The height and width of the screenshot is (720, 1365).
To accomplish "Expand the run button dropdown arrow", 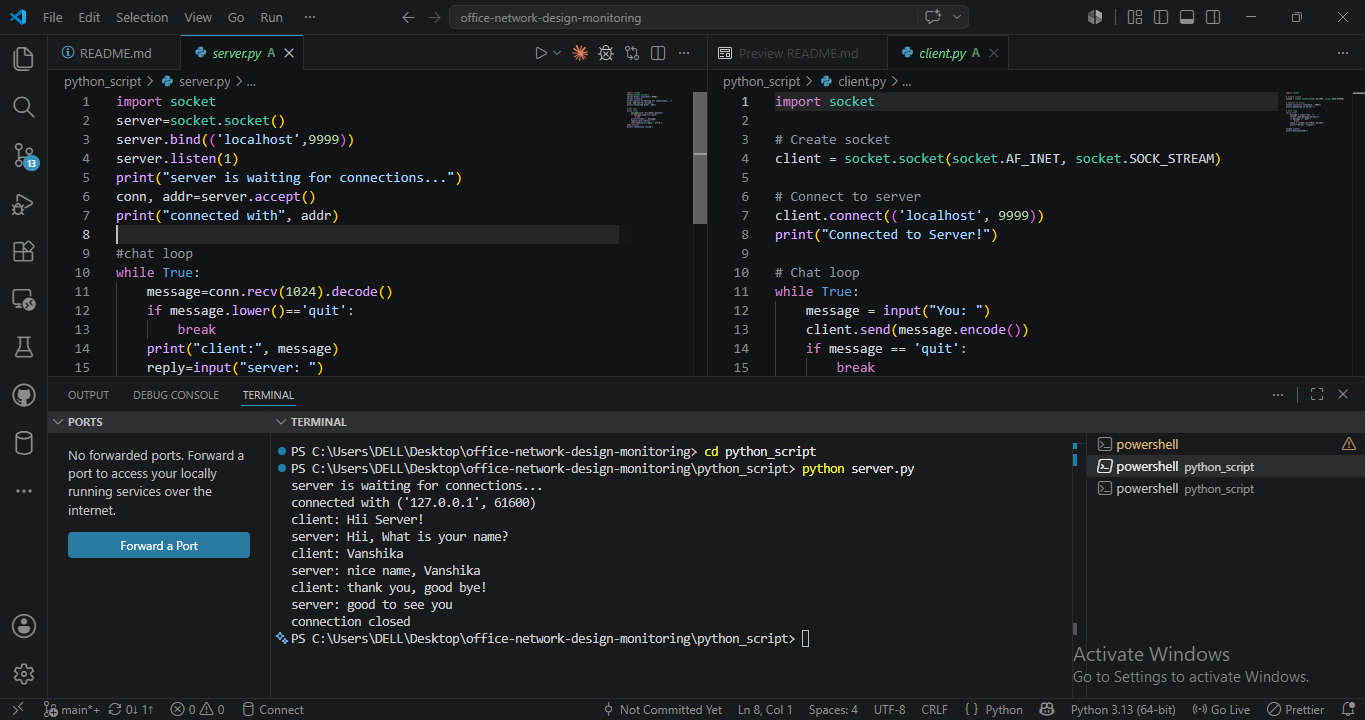I will click(x=557, y=53).
